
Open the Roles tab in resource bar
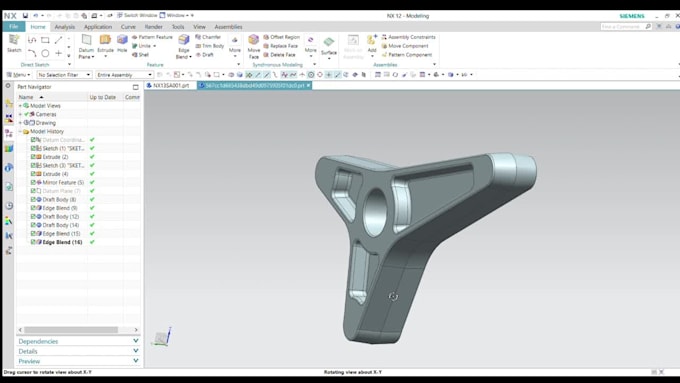point(9,250)
